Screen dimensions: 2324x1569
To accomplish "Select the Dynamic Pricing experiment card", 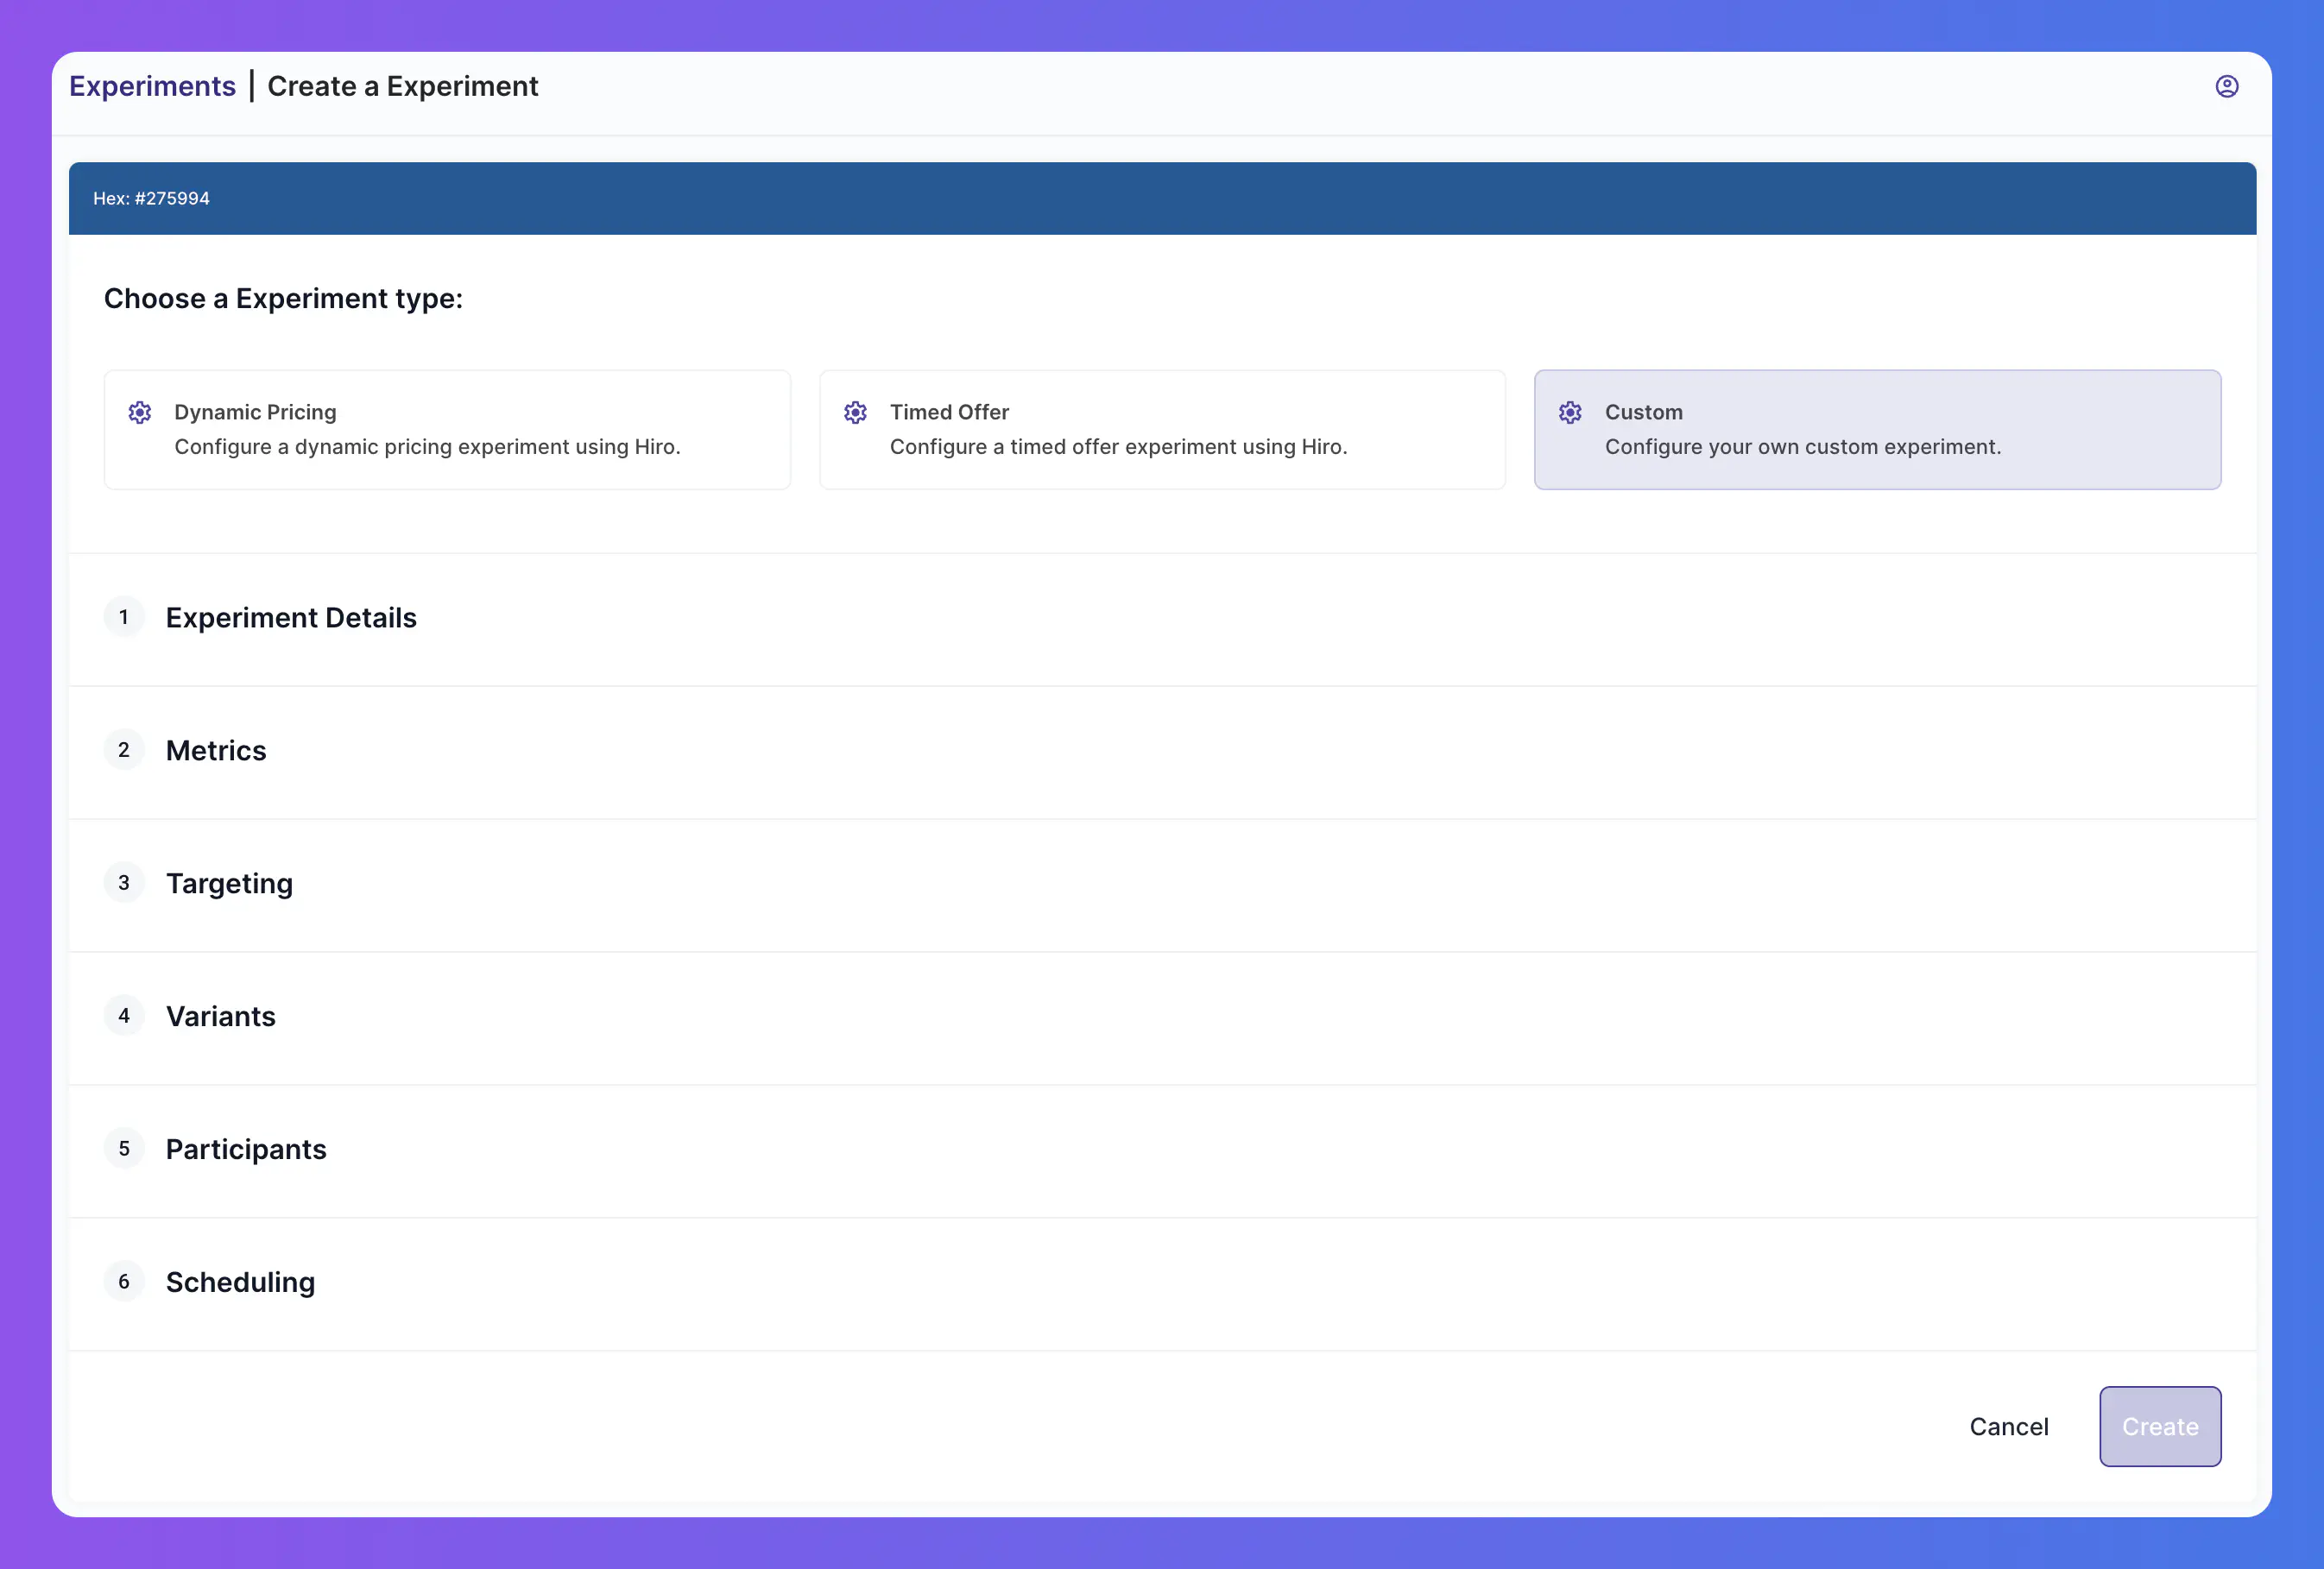I will 447,430.
